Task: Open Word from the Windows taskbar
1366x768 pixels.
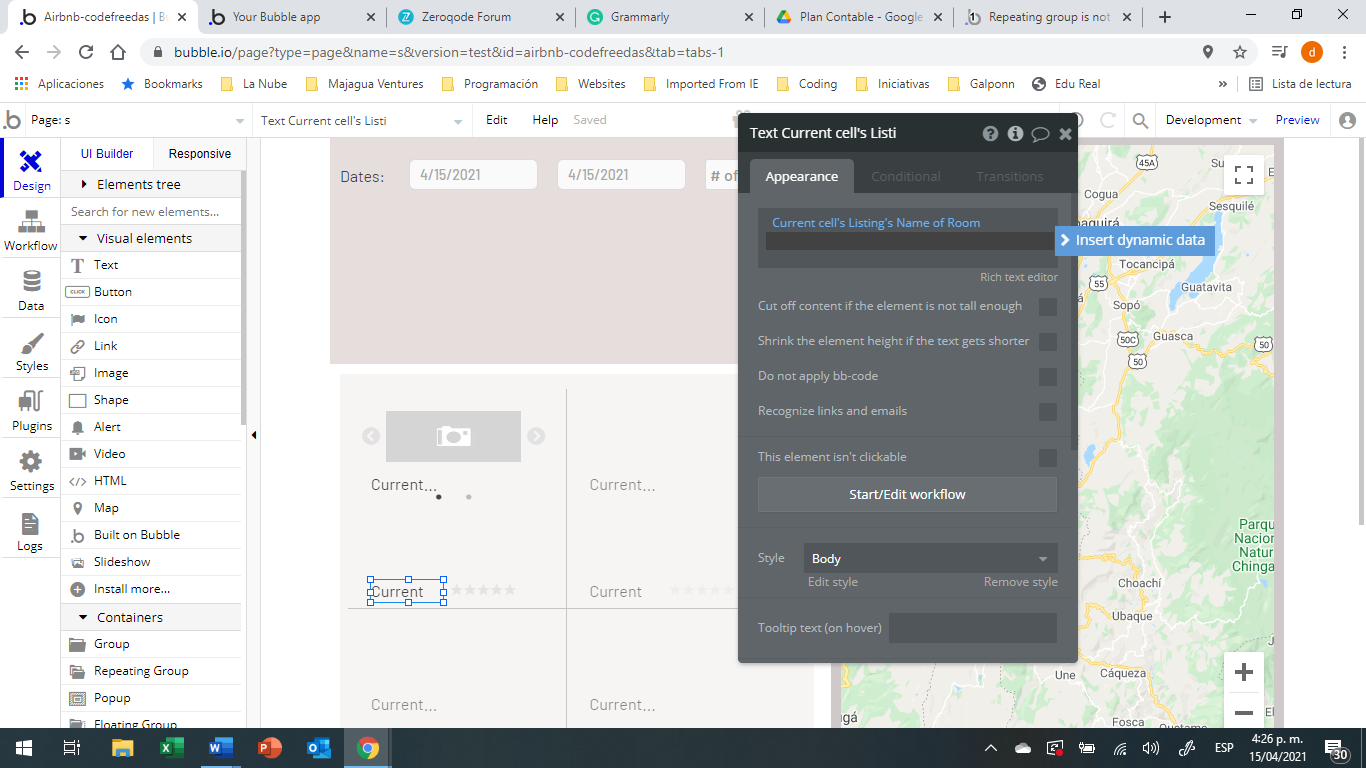Action: click(x=221, y=748)
